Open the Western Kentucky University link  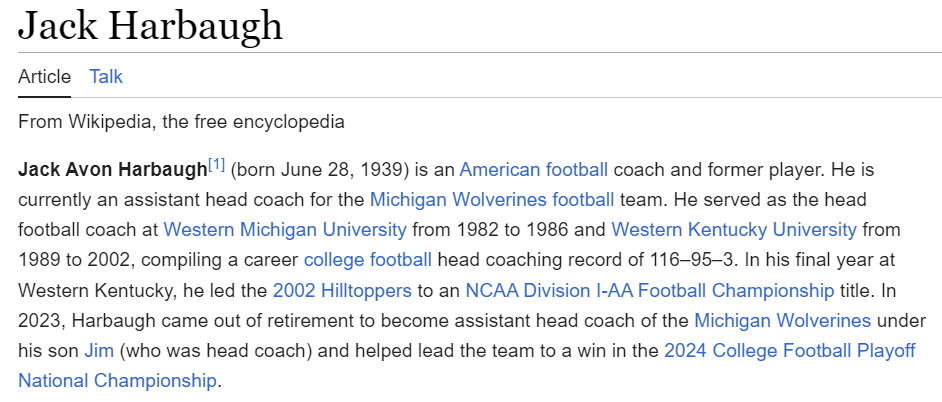coord(734,230)
